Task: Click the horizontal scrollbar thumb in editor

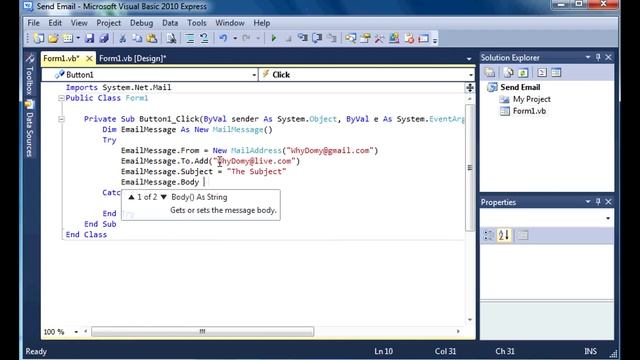Action: 202,331
